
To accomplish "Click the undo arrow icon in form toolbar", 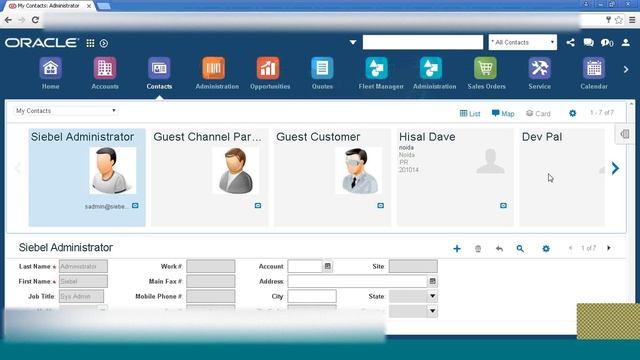I will (x=499, y=248).
